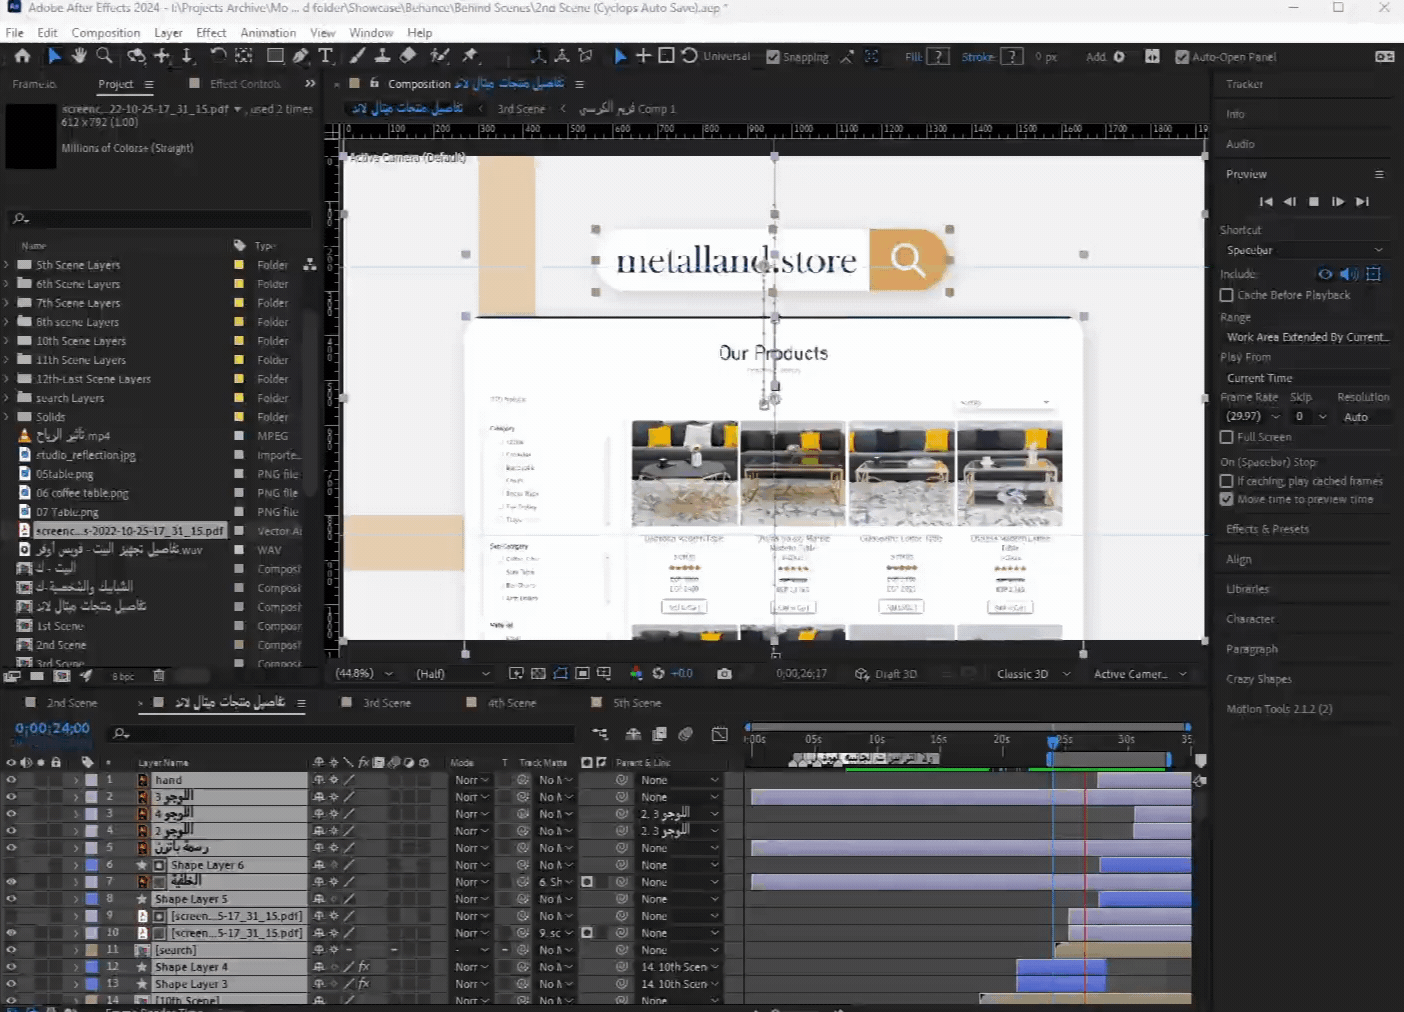The image size is (1404, 1012).
Task: Click the project panel search field
Action: click(160, 218)
